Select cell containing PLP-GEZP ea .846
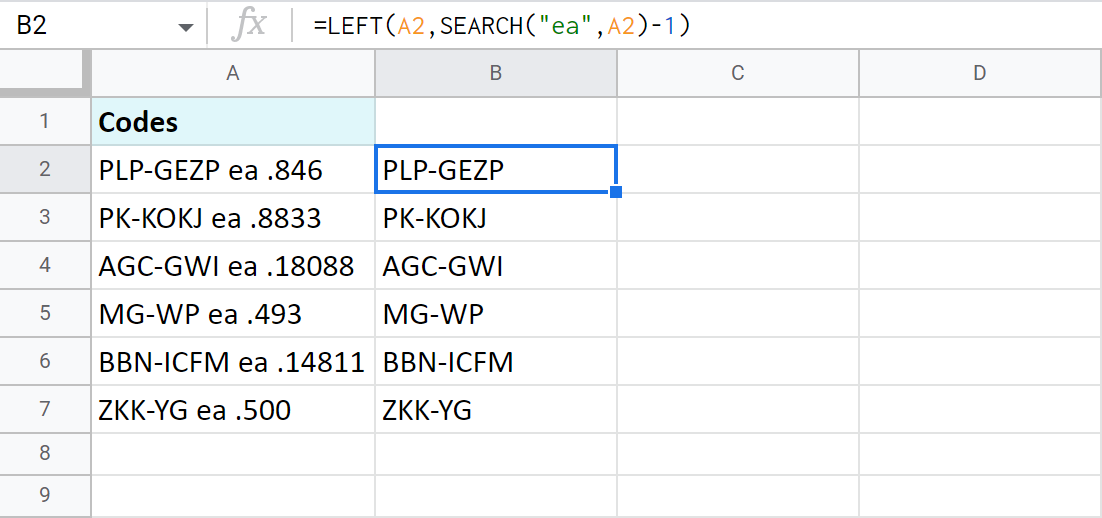This screenshot has height=518, width=1102. [x=233, y=170]
